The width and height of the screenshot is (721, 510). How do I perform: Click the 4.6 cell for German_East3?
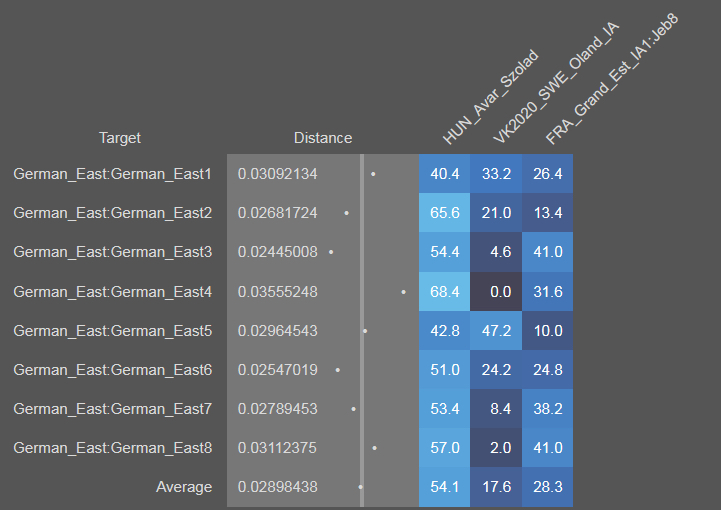point(496,252)
